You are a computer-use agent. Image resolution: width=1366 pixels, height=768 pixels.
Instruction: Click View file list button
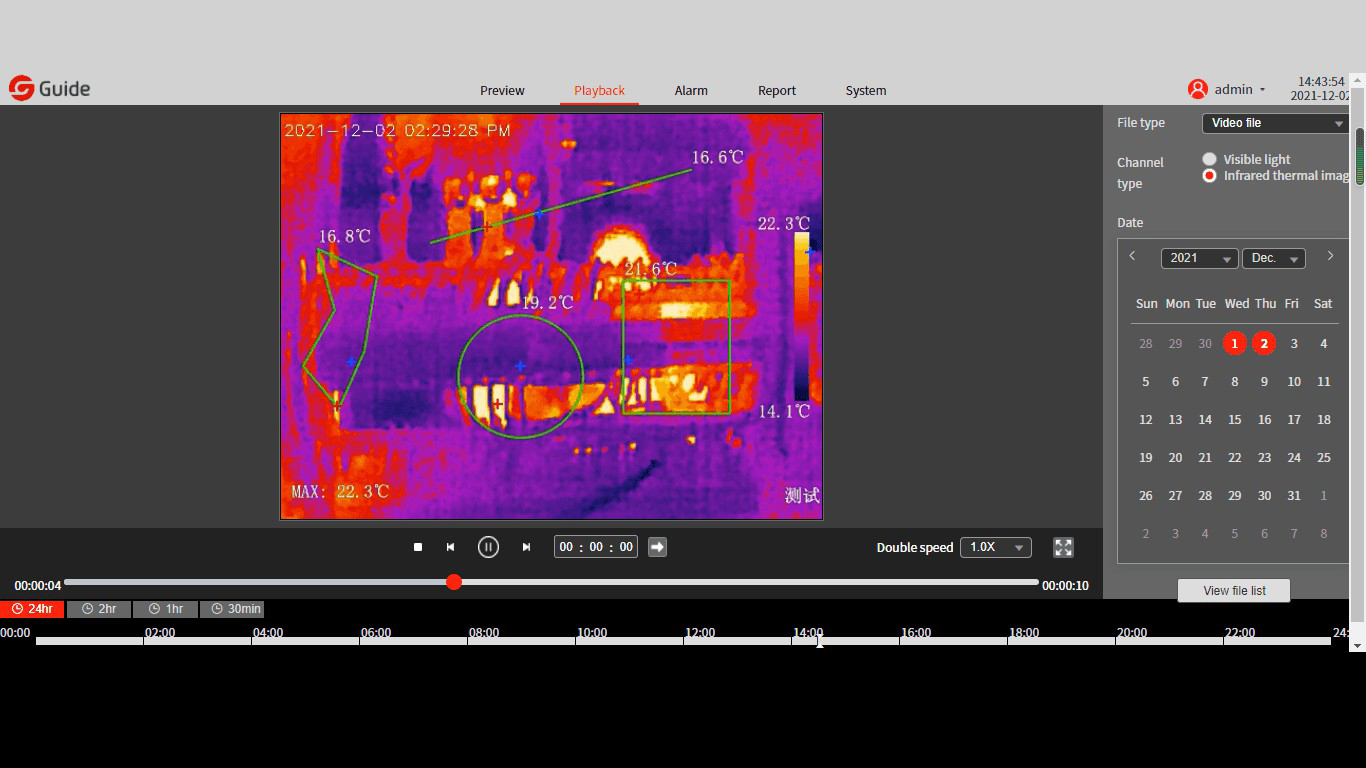pyautogui.click(x=1234, y=590)
